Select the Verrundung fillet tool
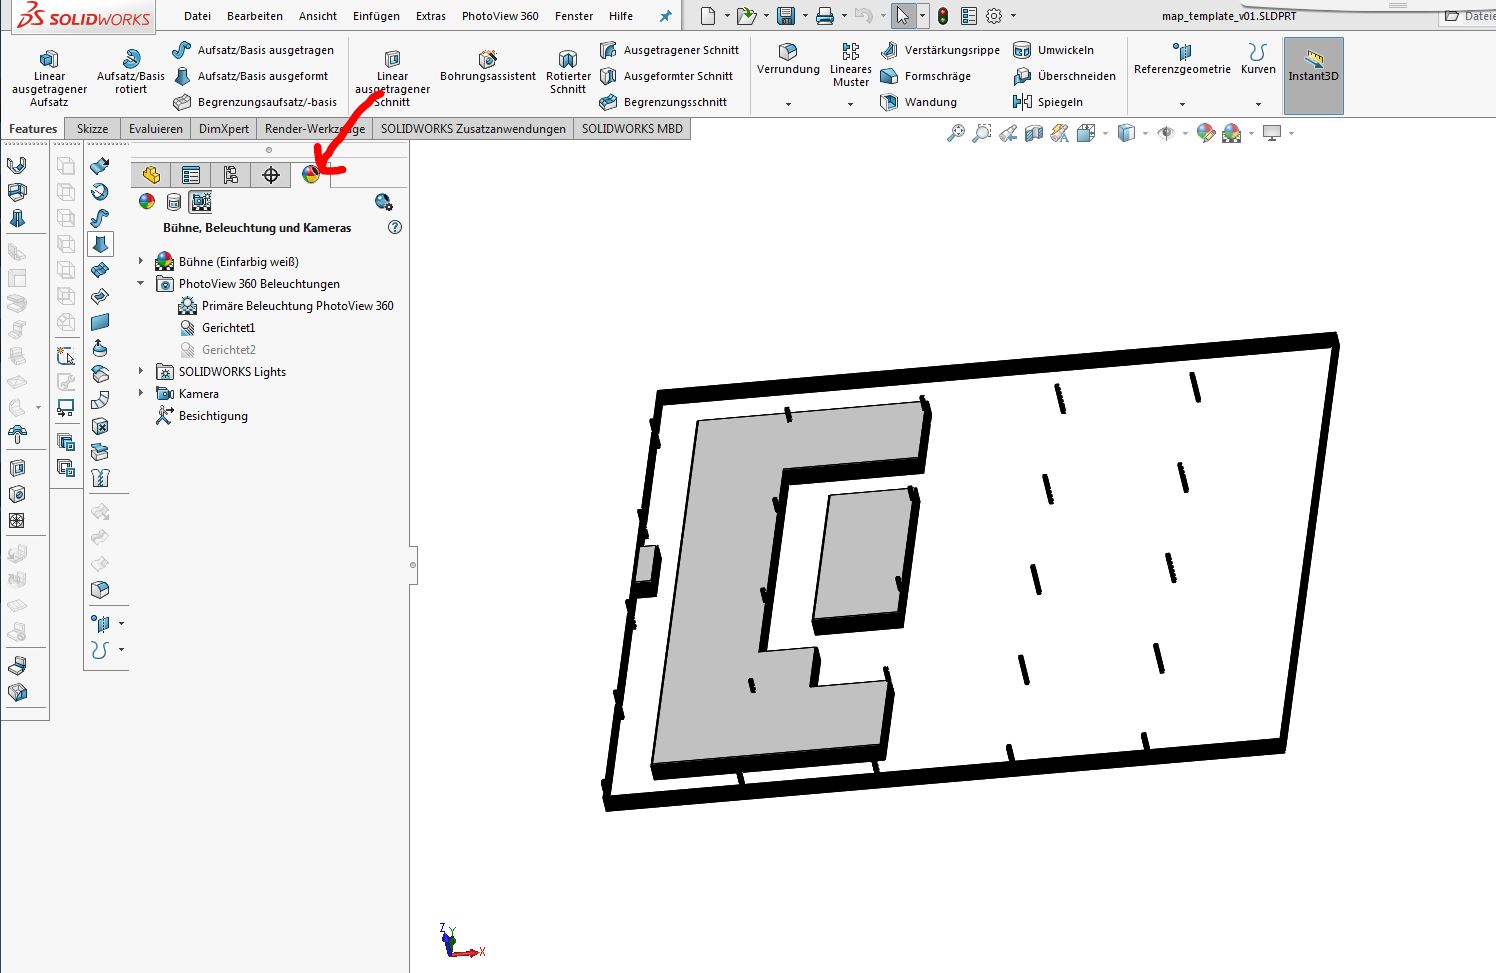1496x973 pixels. click(x=788, y=52)
